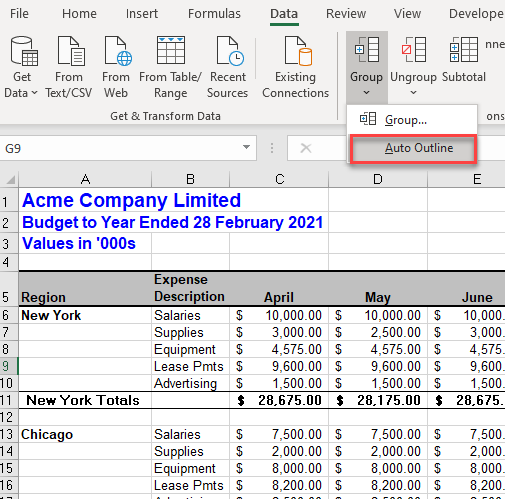The width and height of the screenshot is (505, 499).
Task: Click the Select All corner triangle
Action: [11, 180]
